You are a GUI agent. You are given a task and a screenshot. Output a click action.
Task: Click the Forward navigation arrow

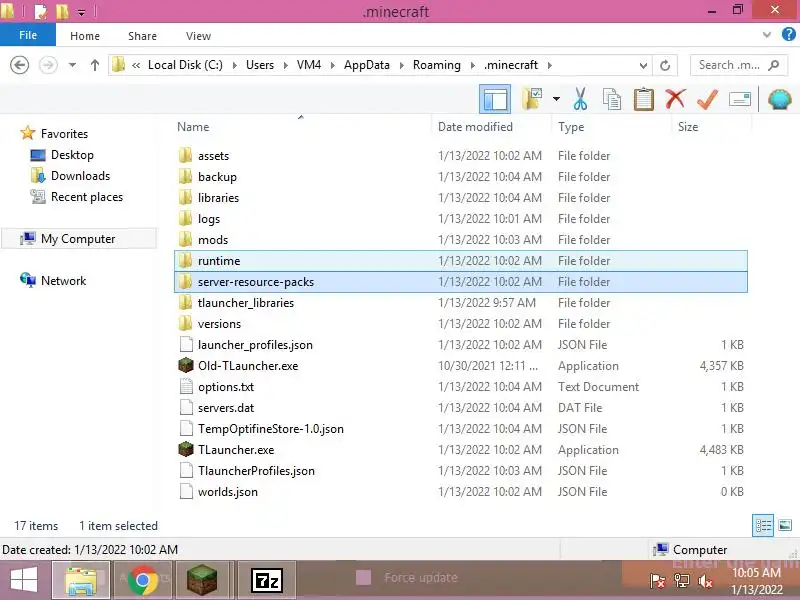[x=48, y=65]
